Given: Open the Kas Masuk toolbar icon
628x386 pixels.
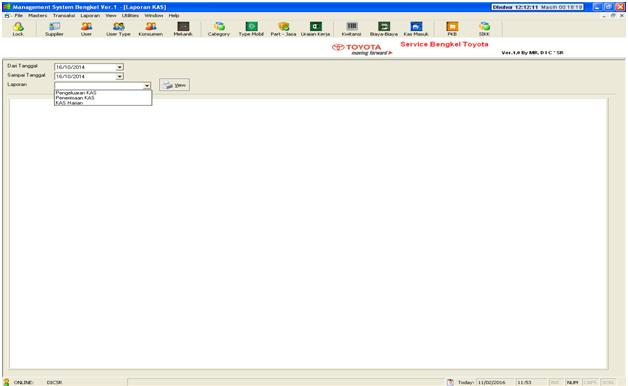Looking at the screenshot, I should 416,29.
